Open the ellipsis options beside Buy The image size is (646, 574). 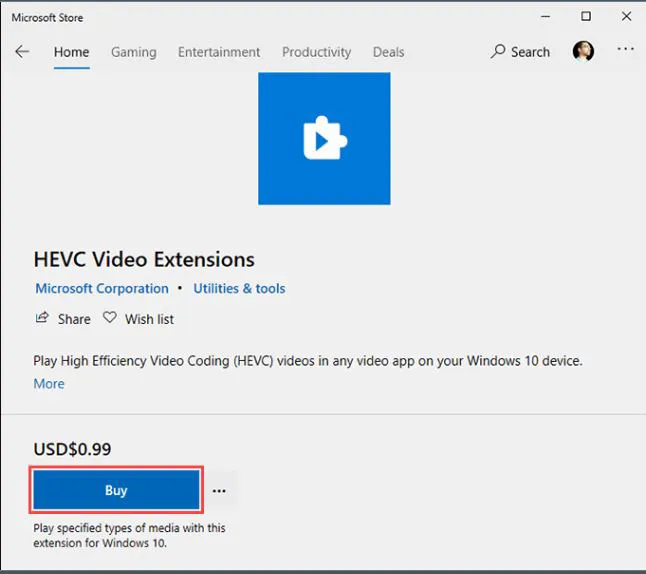click(x=220, y=491)
